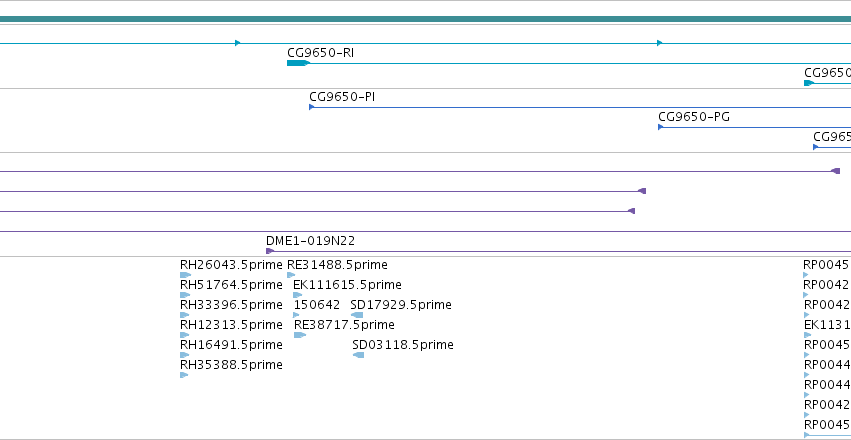The height and width of the screenshot is (440, 851).
Task: Click the DME1-019N22 label
Action: (310, 240)
